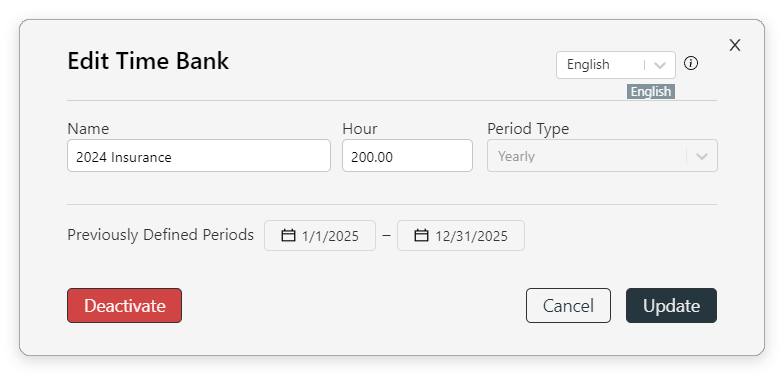Click the Update button
Viewport: 783px width, 374px height.
point(671,306)
